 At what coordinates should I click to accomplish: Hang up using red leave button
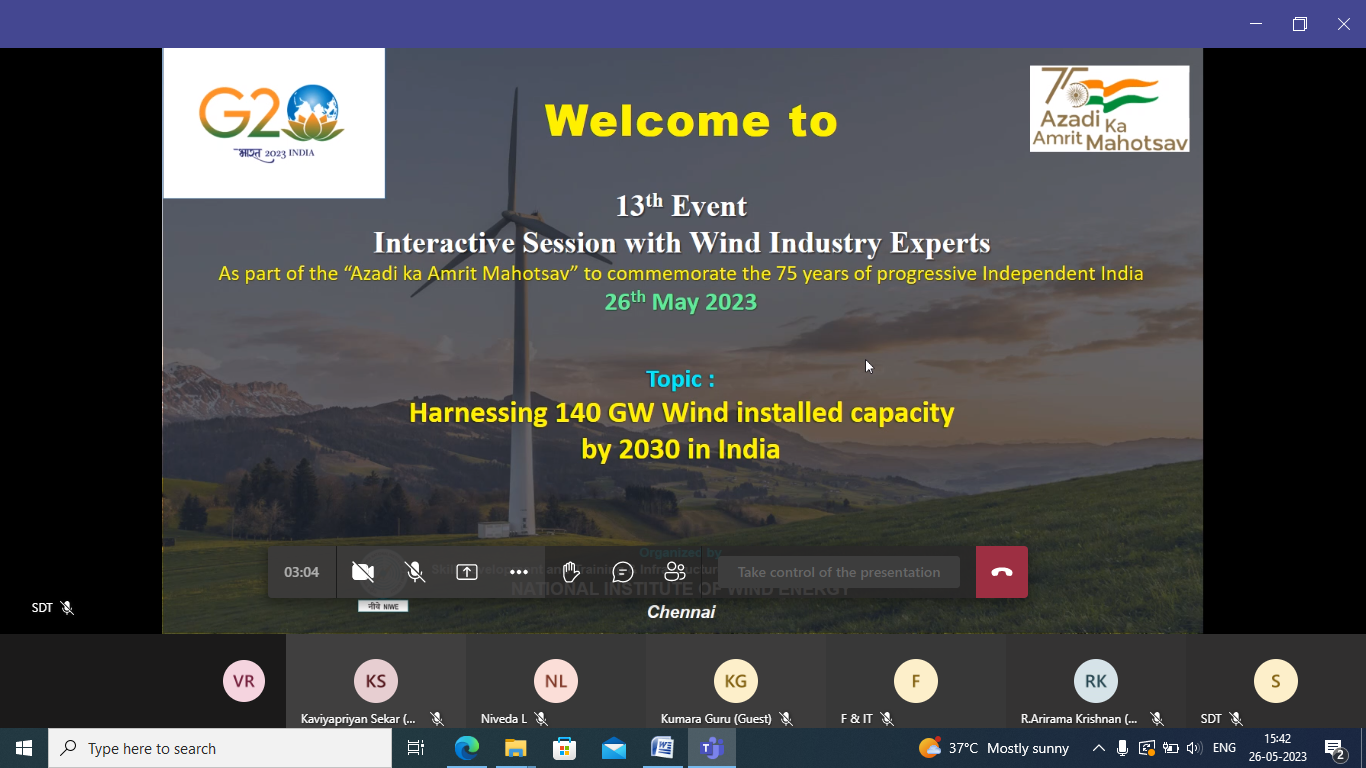[x=1002, y=572]
